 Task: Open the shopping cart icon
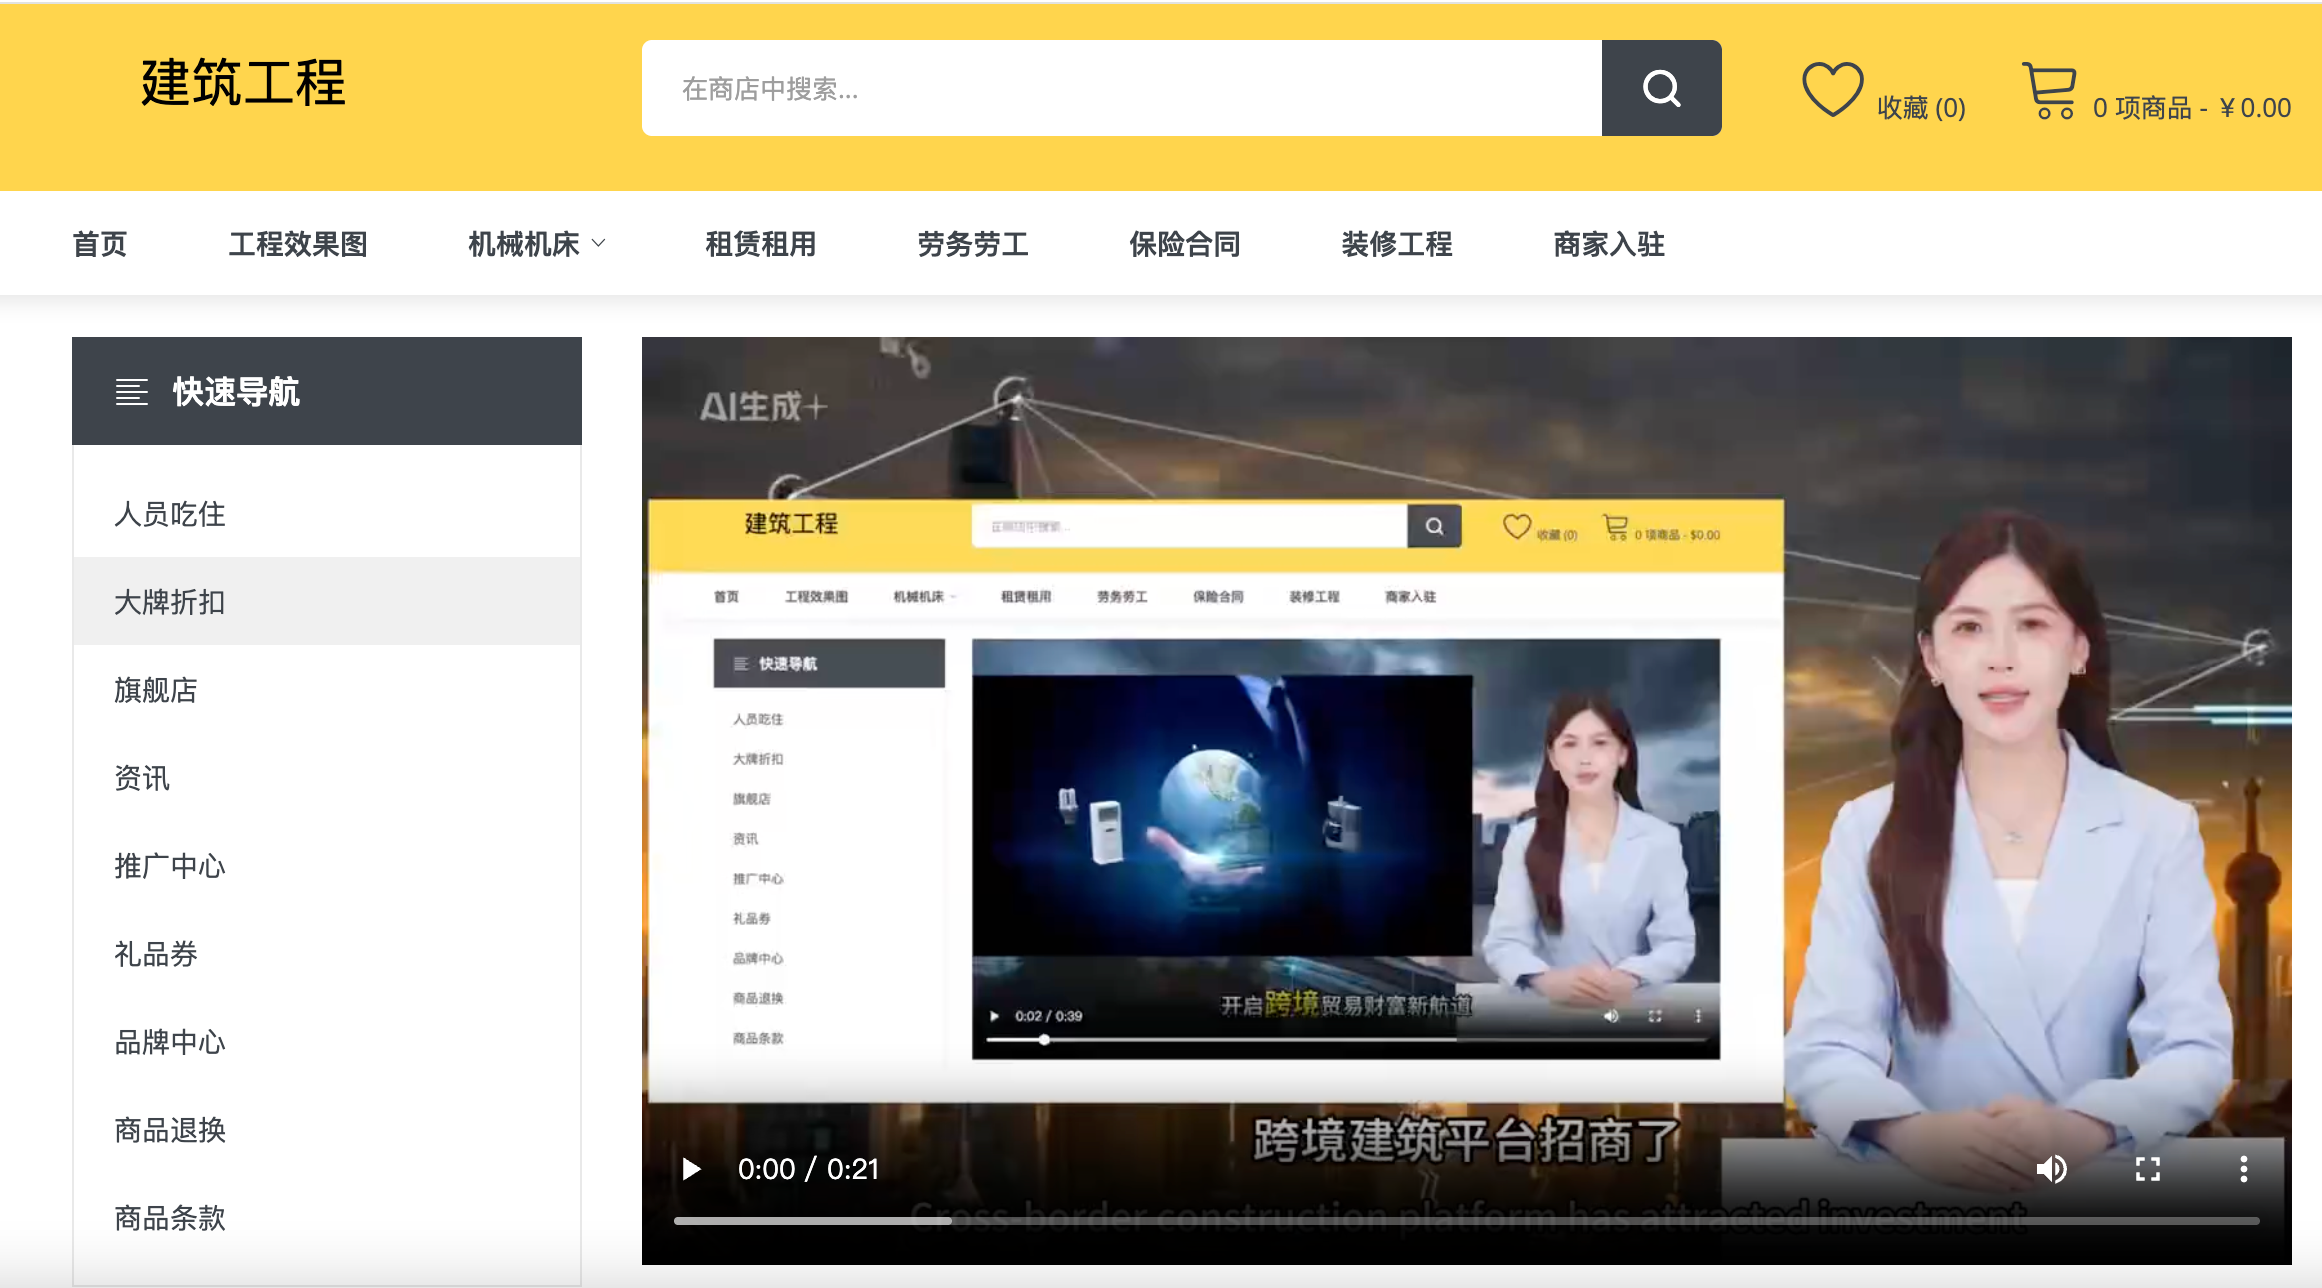click(2050, 90)
